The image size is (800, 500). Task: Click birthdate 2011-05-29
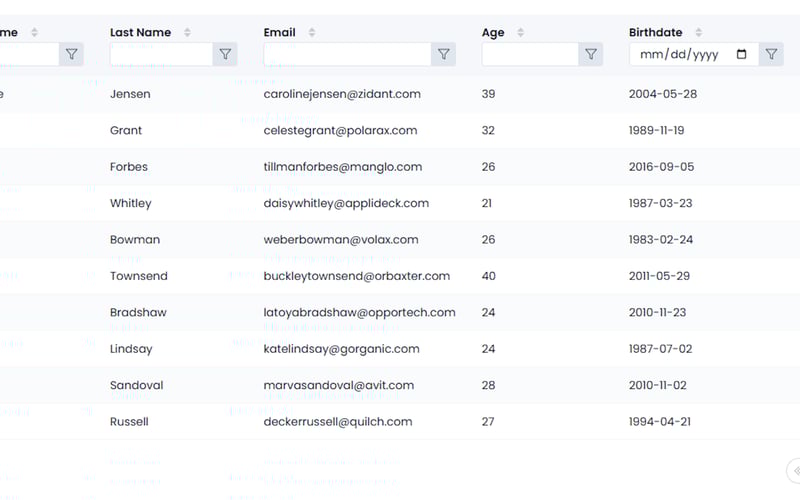(659, 276)
